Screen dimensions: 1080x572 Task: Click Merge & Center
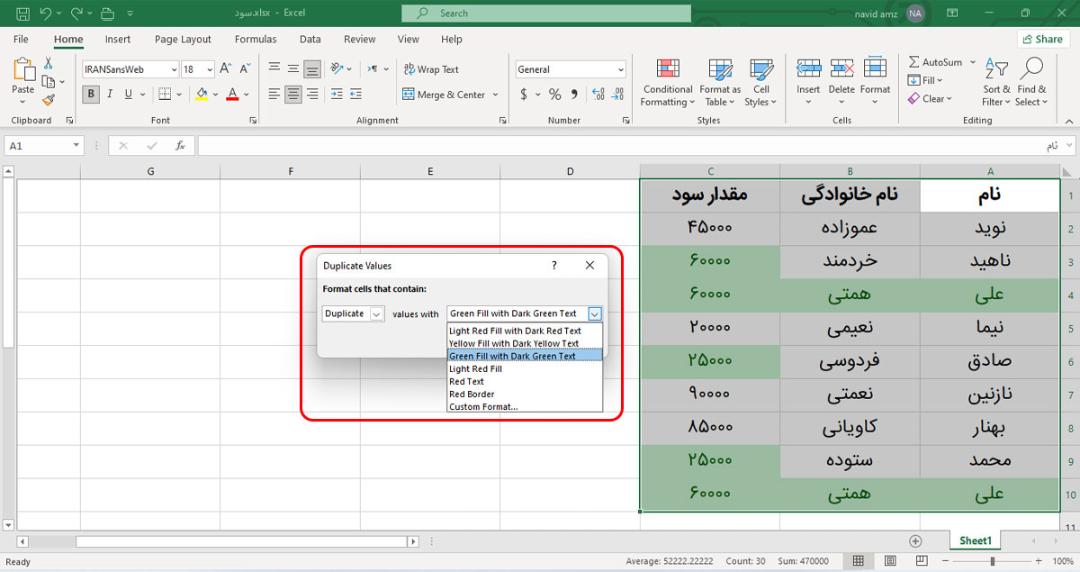(444, 94)
